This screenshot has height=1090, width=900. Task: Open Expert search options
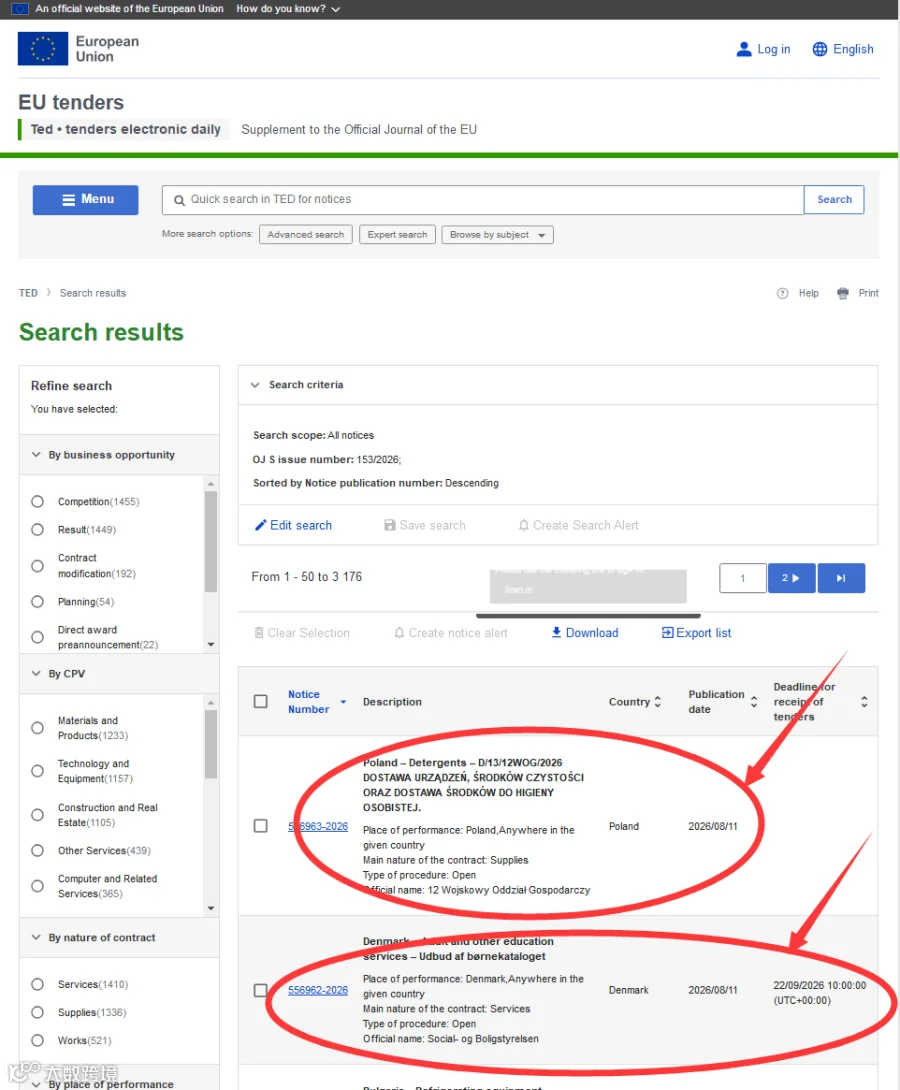398,235
